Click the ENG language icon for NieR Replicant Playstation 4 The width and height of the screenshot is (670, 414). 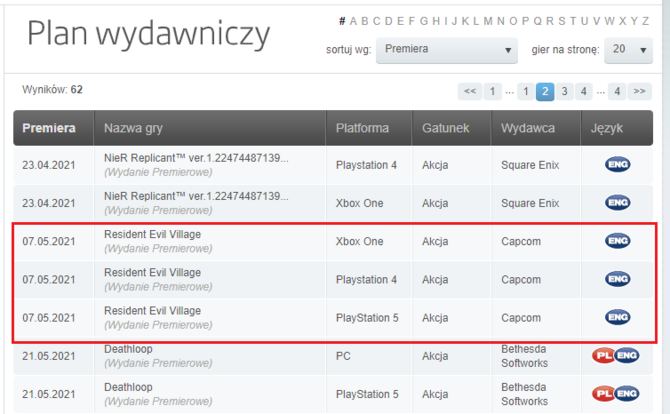617,164
